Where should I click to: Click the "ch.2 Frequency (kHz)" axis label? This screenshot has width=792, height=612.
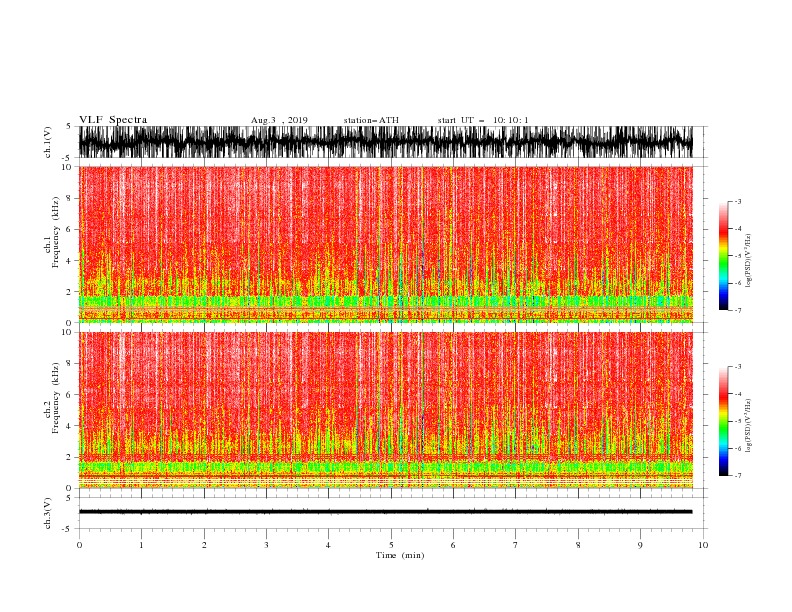point(52,398)
